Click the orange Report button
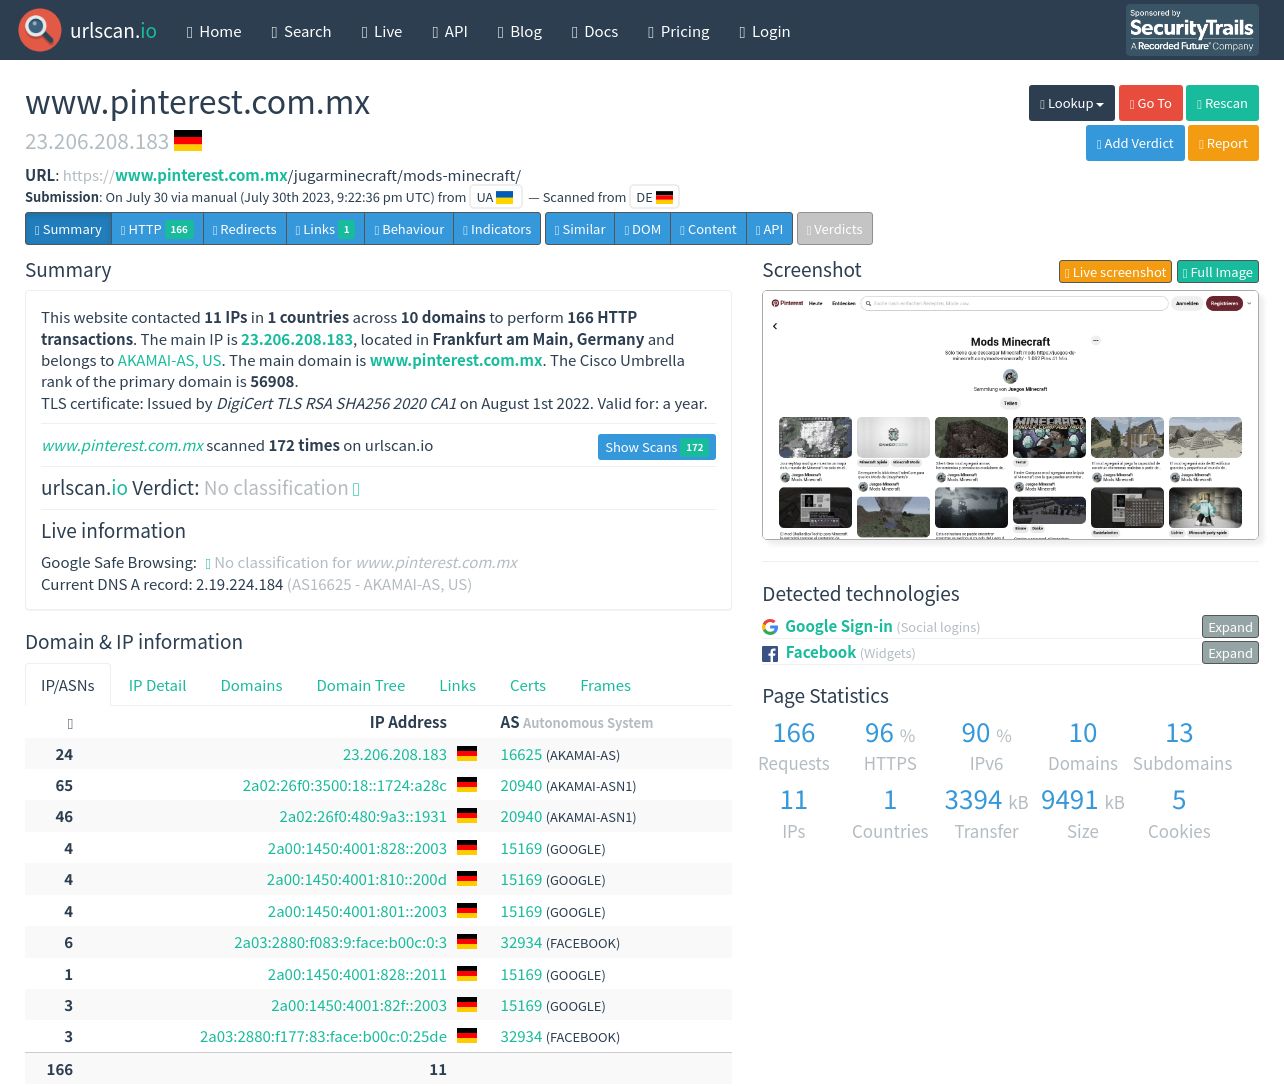1284x1086 pixels. (x=1222, y=143)
